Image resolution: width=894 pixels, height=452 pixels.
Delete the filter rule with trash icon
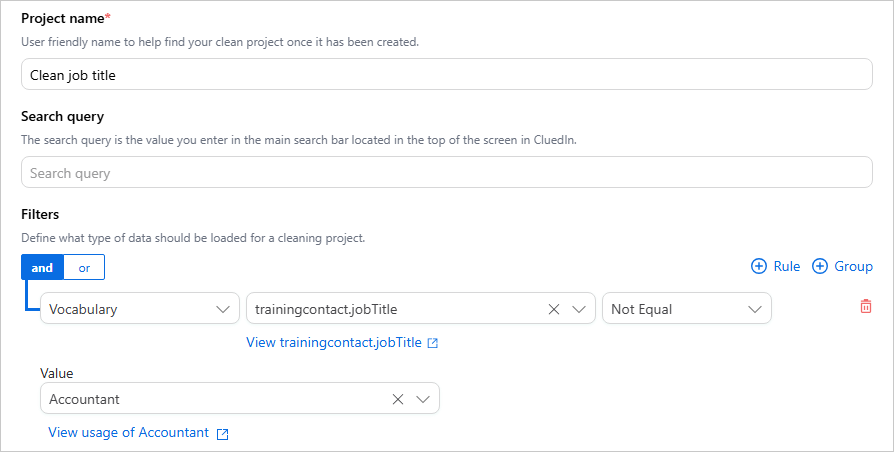pos(865,306)
